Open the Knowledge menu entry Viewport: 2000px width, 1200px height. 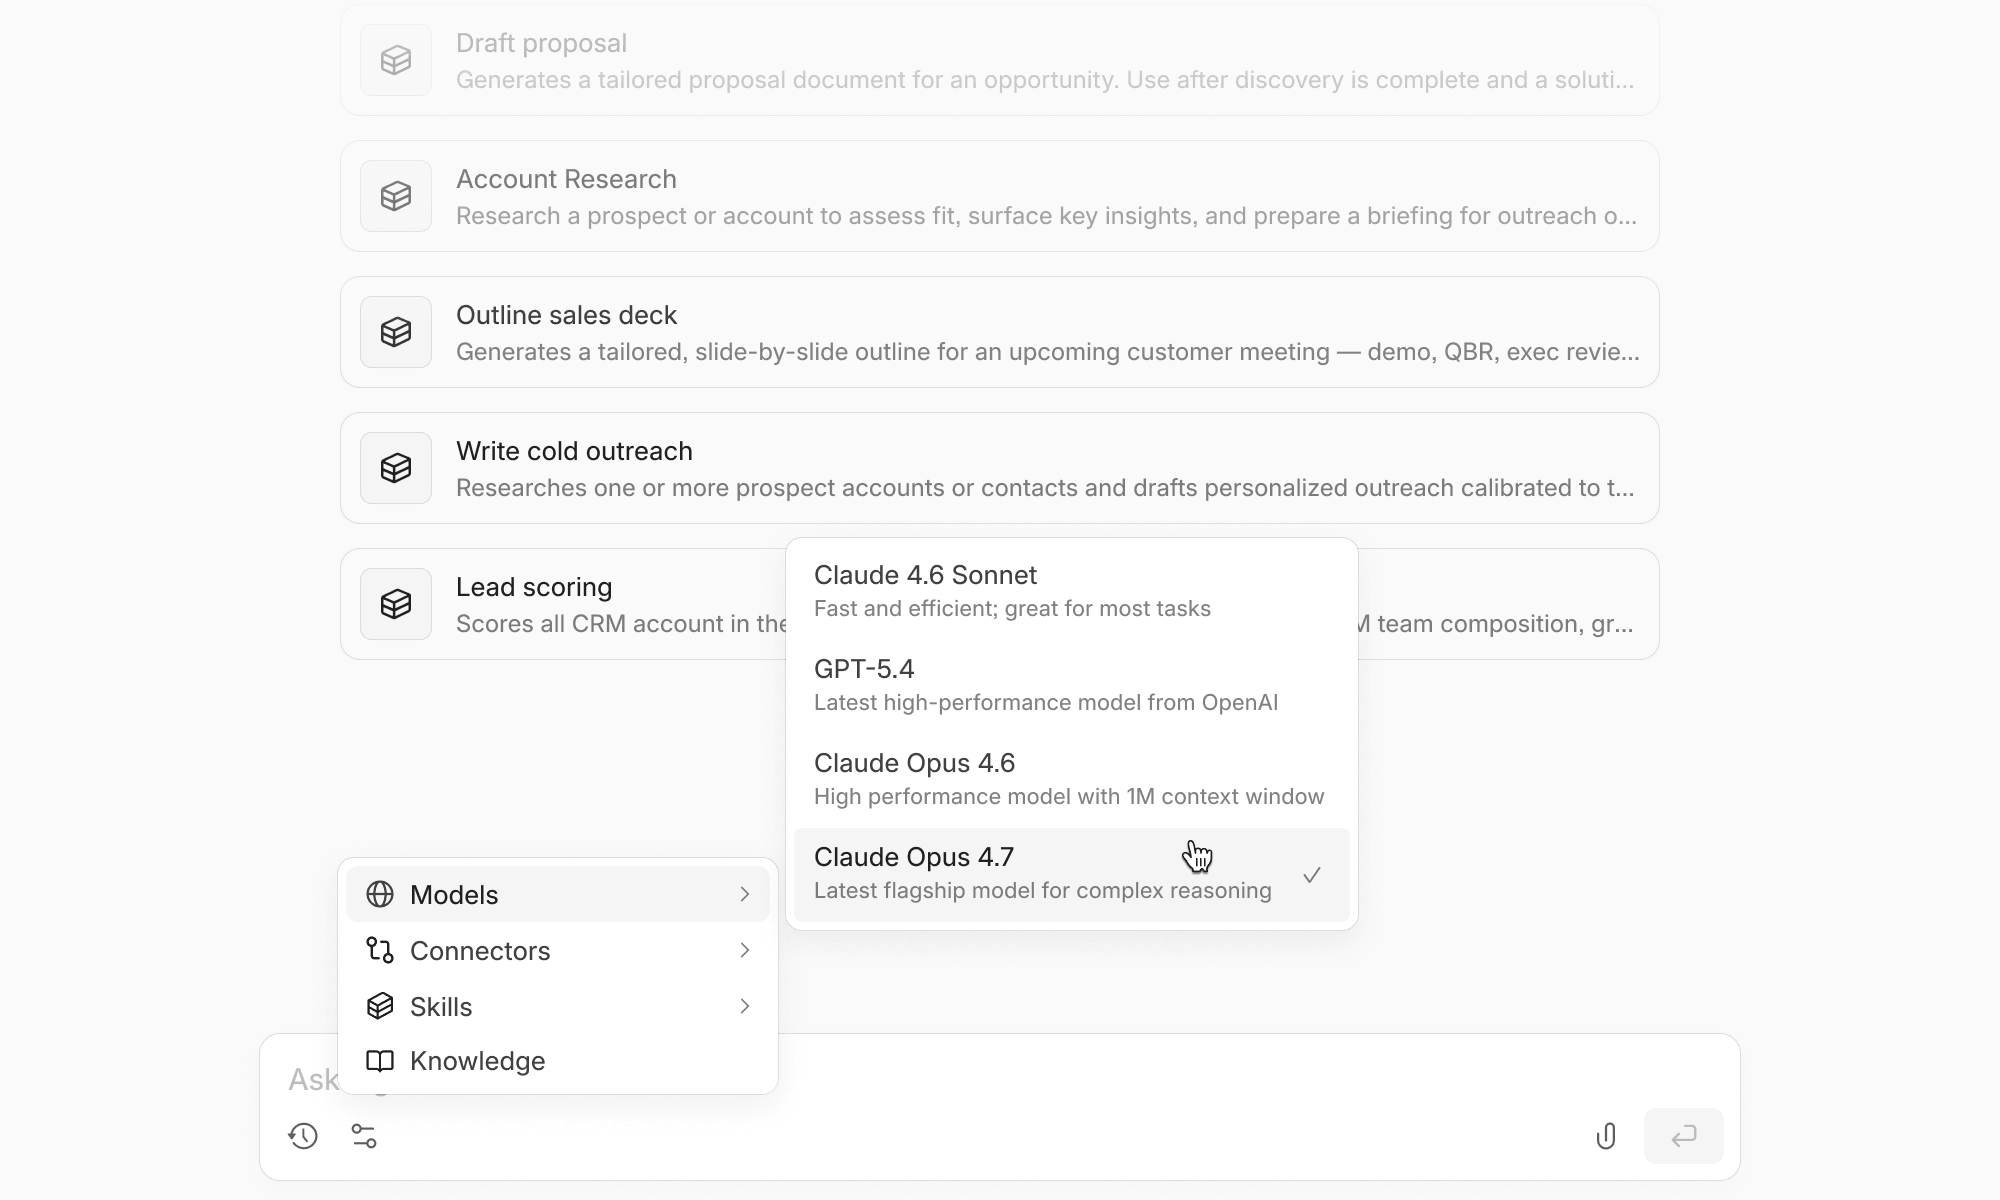click(477, 1062)
